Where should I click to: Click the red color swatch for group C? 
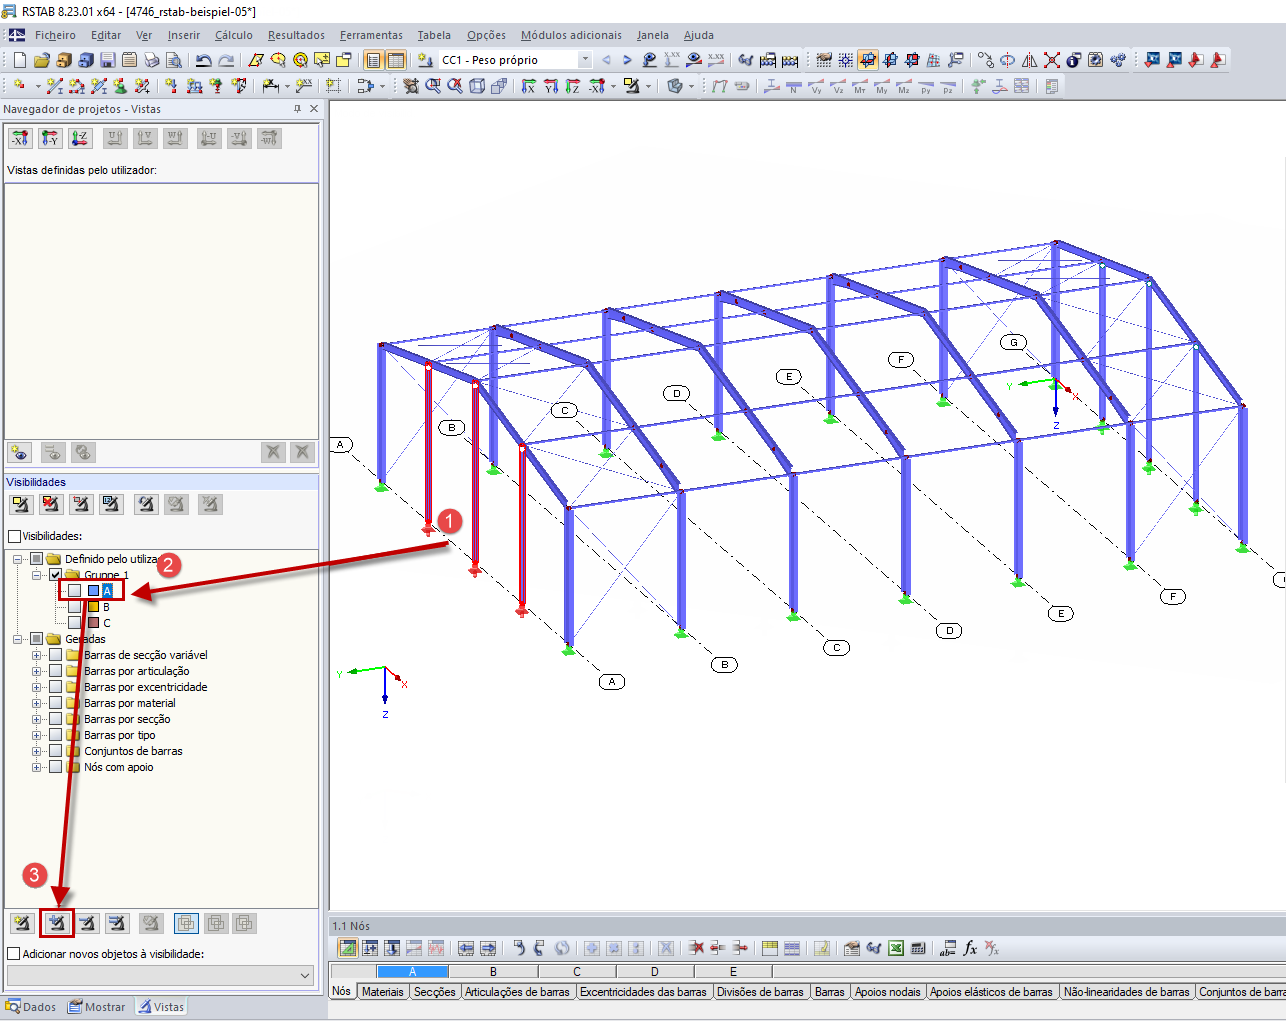click(93, 623)
